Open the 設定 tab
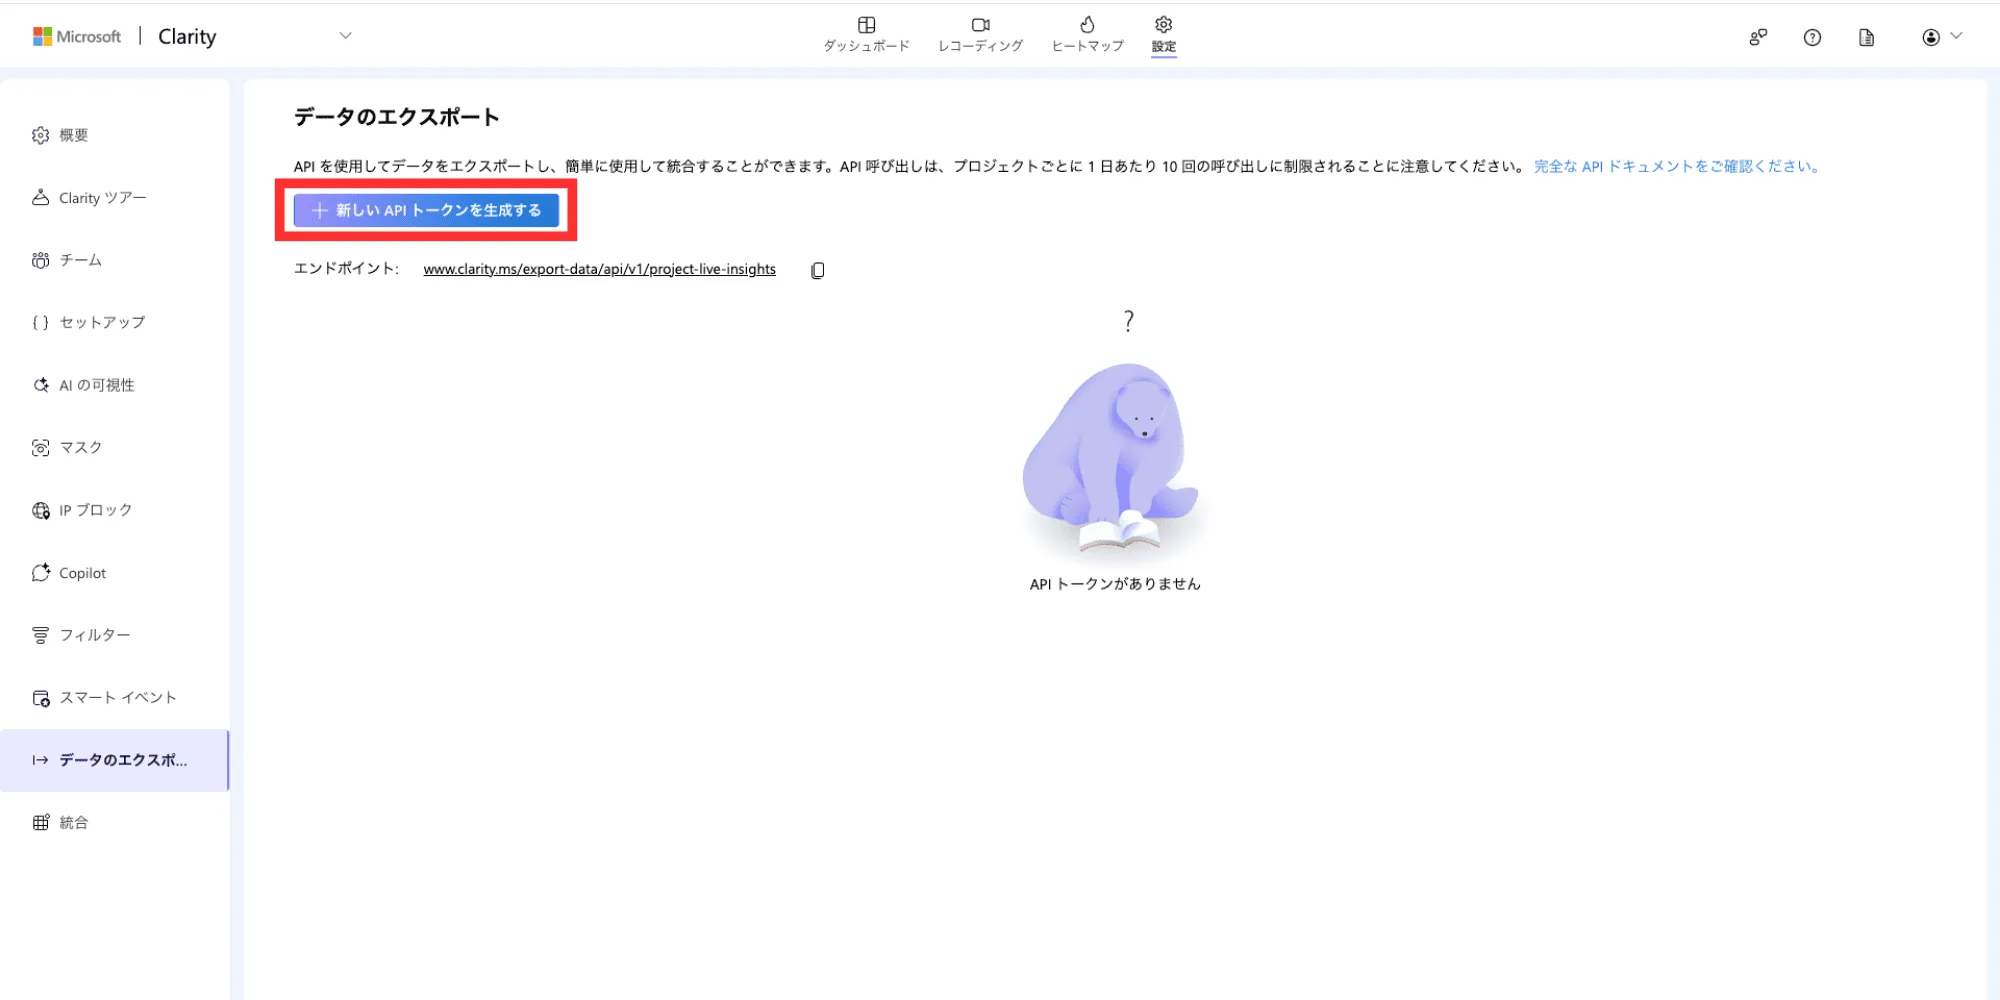The image size is (2000, 1000). [1163, 35]
